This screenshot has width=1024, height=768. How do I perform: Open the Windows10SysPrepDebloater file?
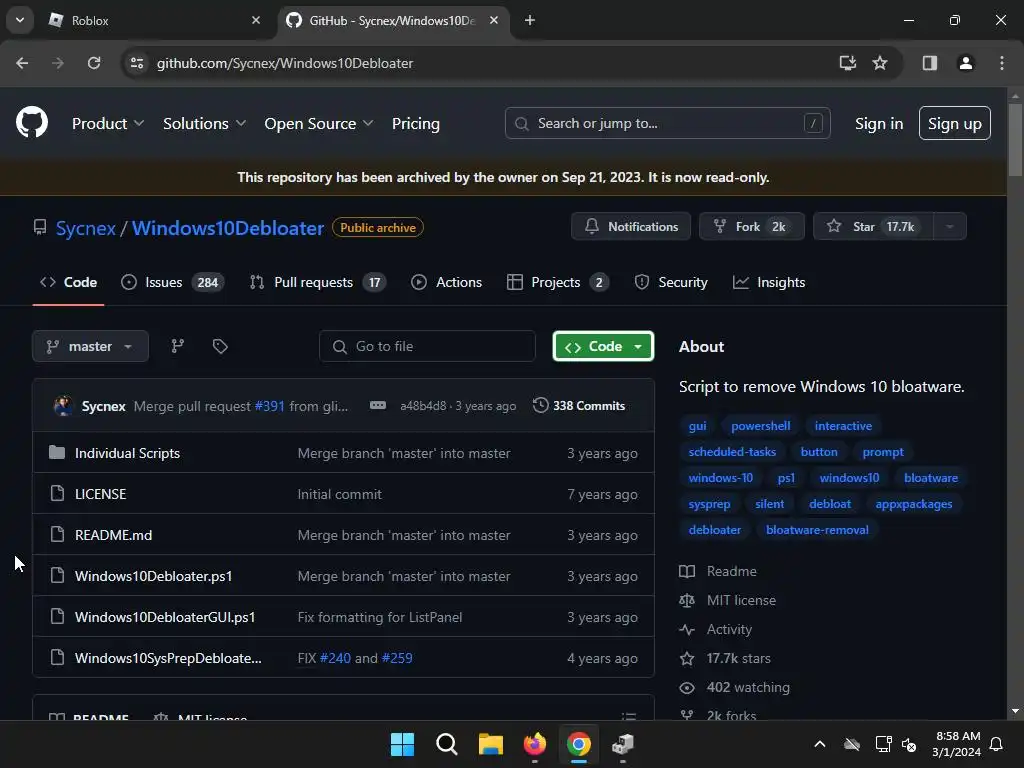(x=168, y=658)
